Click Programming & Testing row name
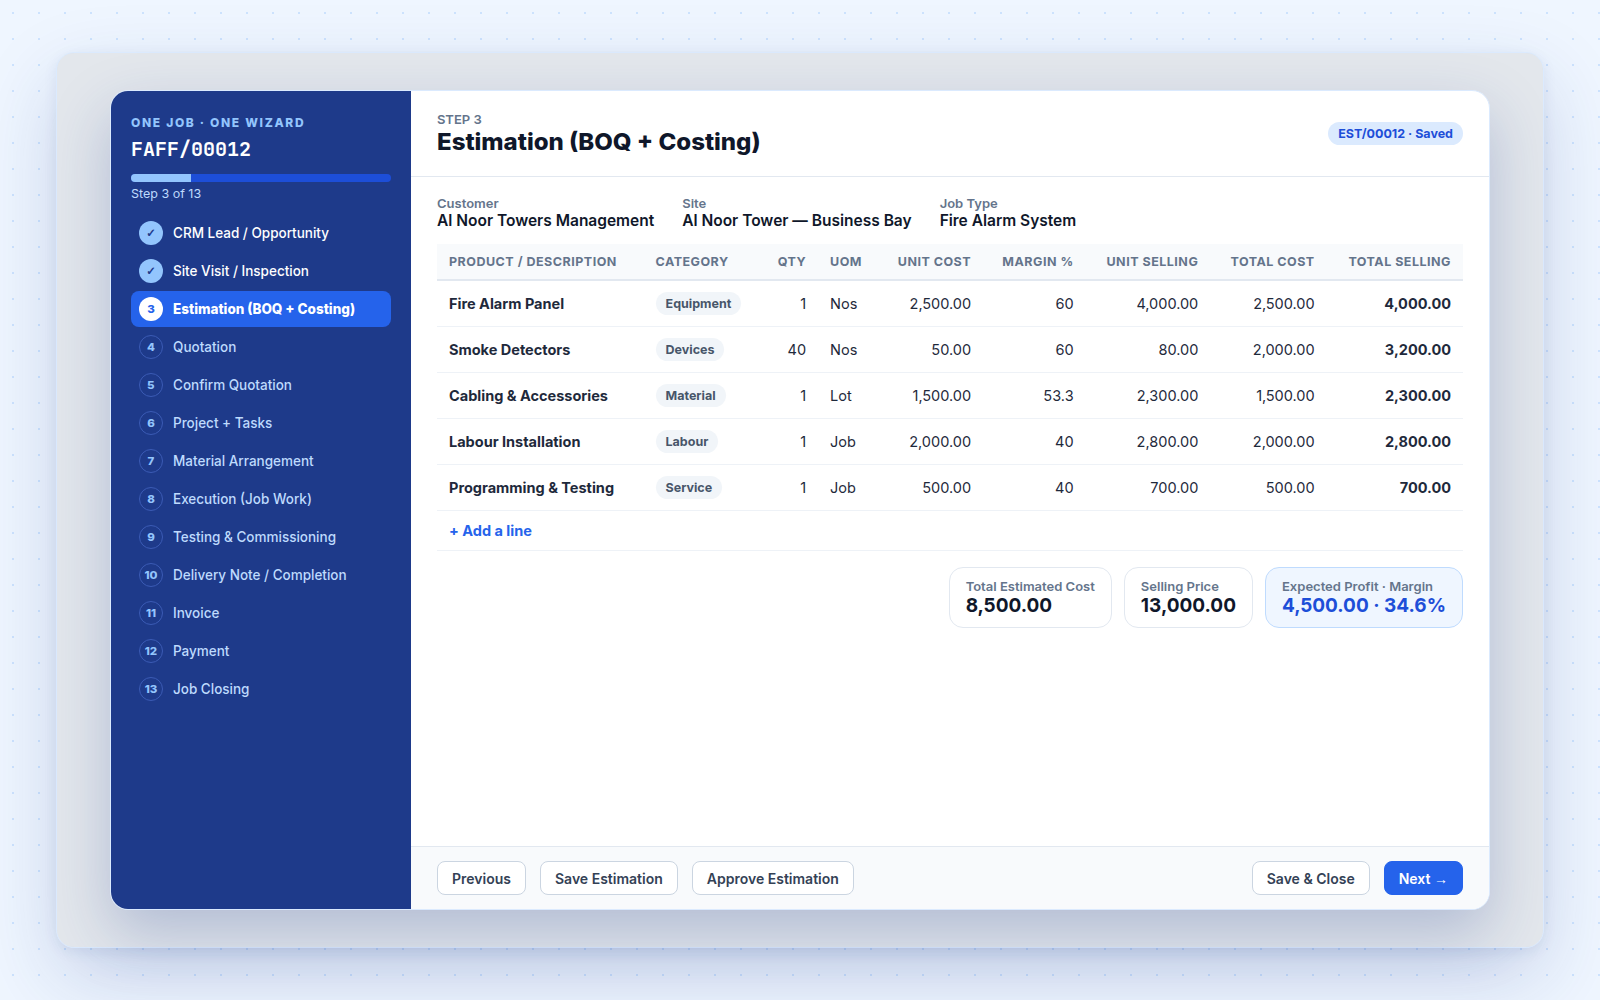 click(x=532, y=488)
